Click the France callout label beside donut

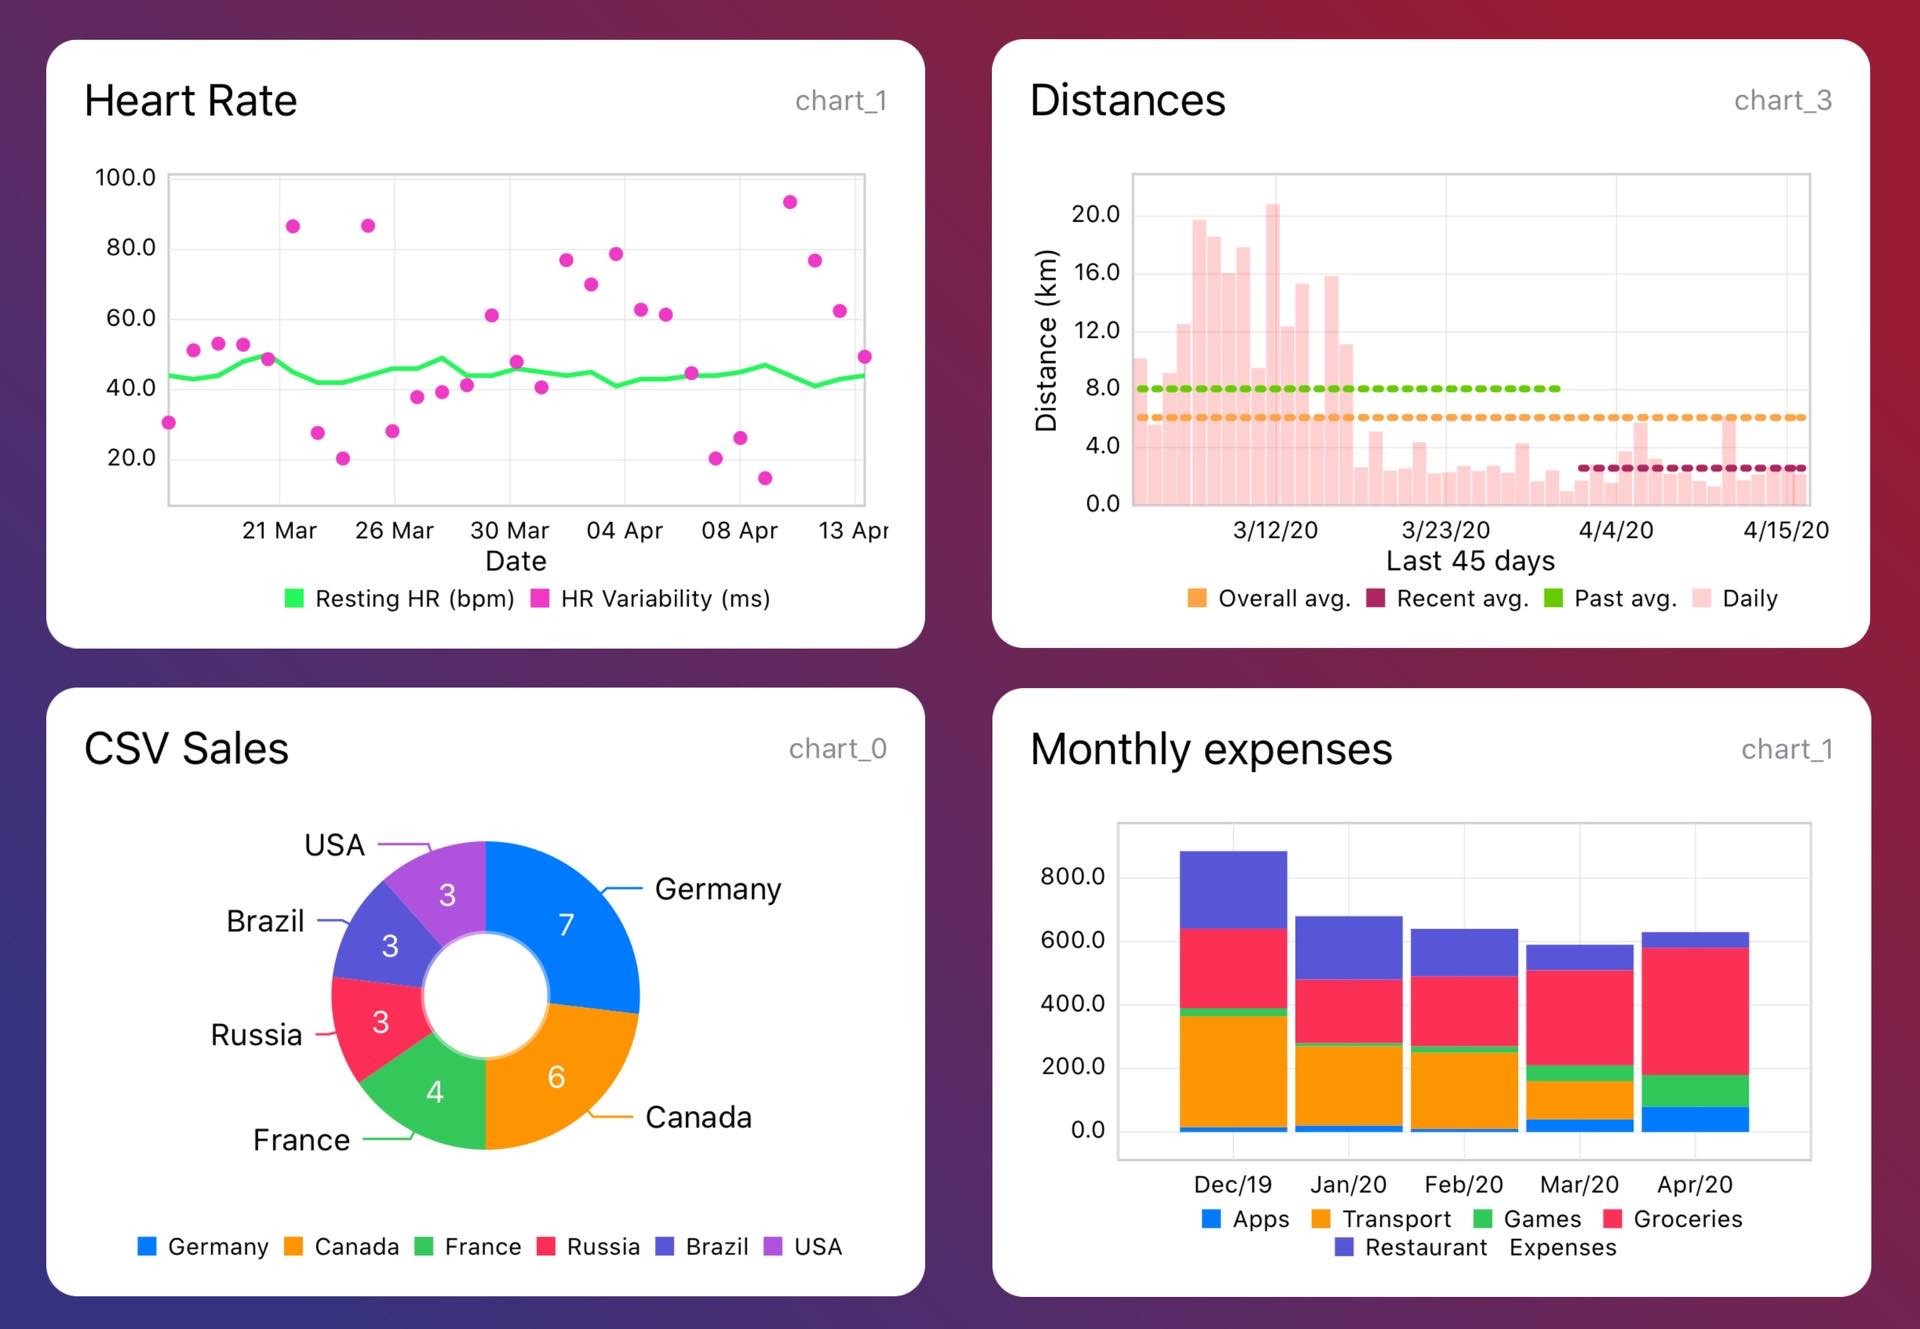pos(301,1140)
